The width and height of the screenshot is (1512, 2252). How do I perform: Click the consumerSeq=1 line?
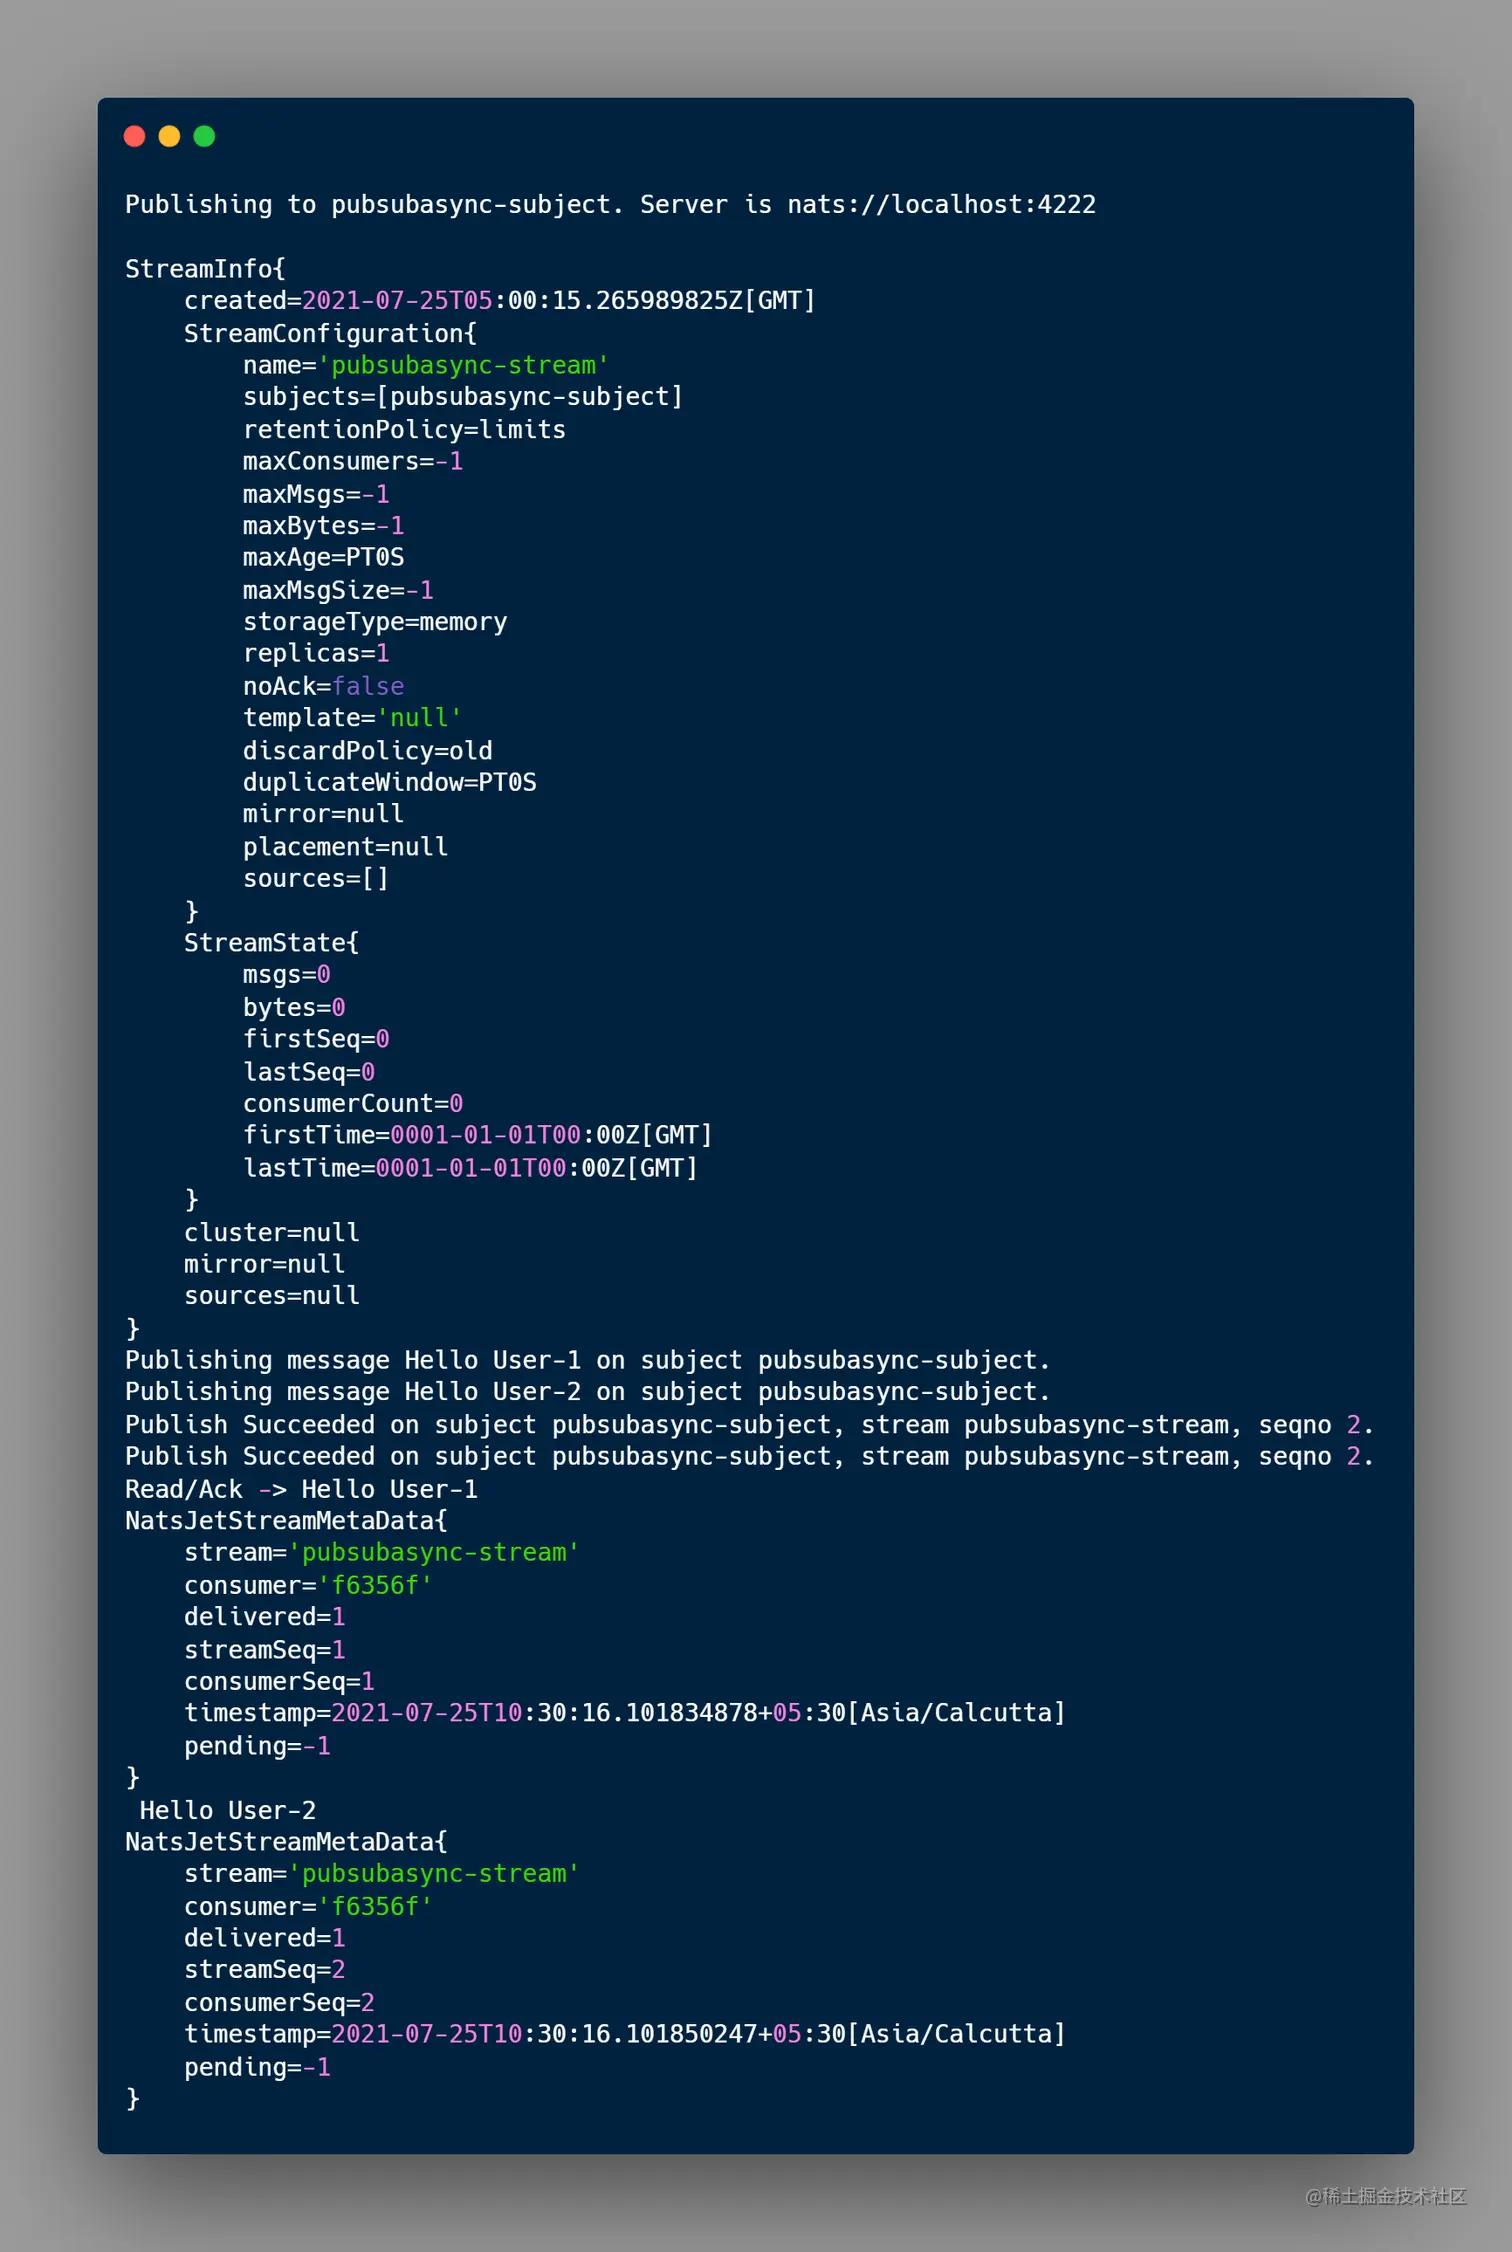coord(279,1682)
